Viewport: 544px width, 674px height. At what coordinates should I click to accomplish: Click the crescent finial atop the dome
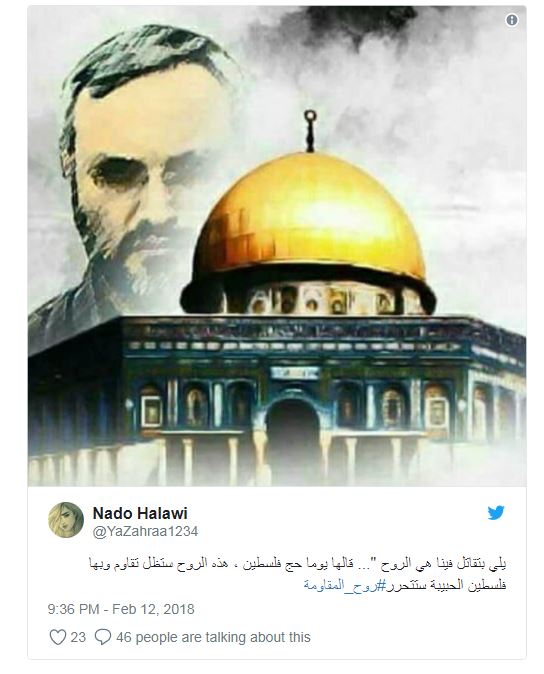tap(310, 131)
